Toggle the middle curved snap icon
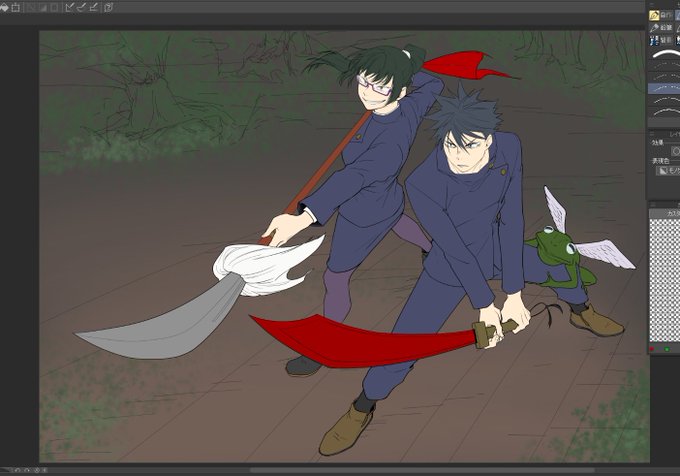Viewport: 680px width, 476px height. pyautogui.click(x=82, y=7)
